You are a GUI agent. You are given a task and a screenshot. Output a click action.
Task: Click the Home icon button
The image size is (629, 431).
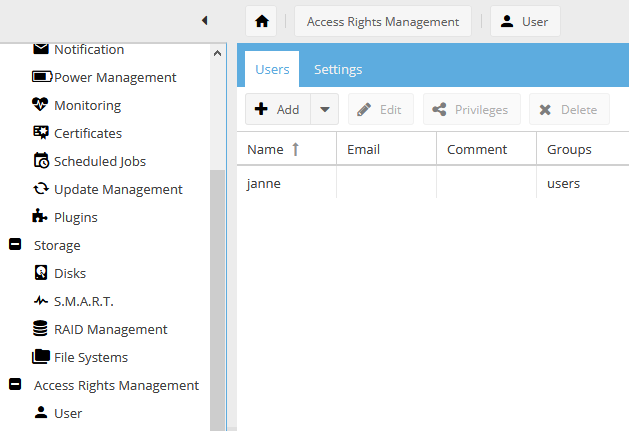261,21
